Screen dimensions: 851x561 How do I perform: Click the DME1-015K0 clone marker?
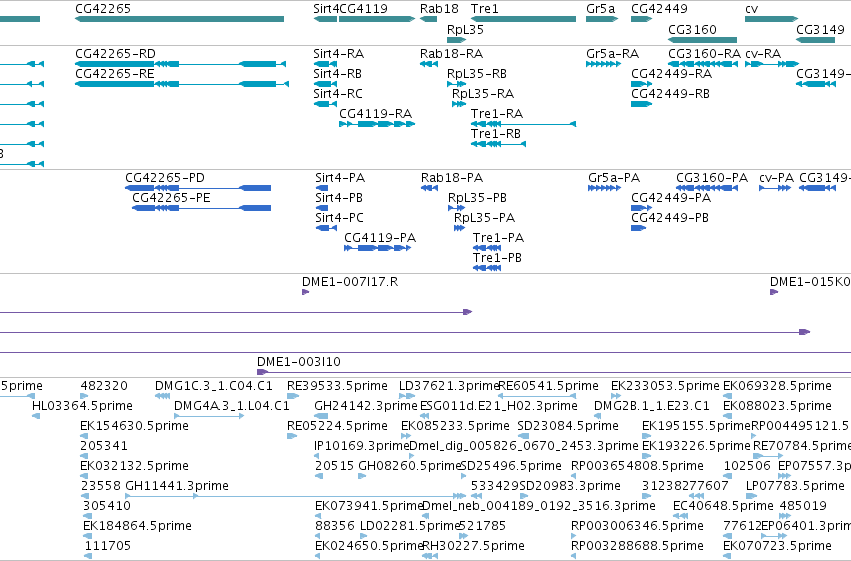coord(774,292)
